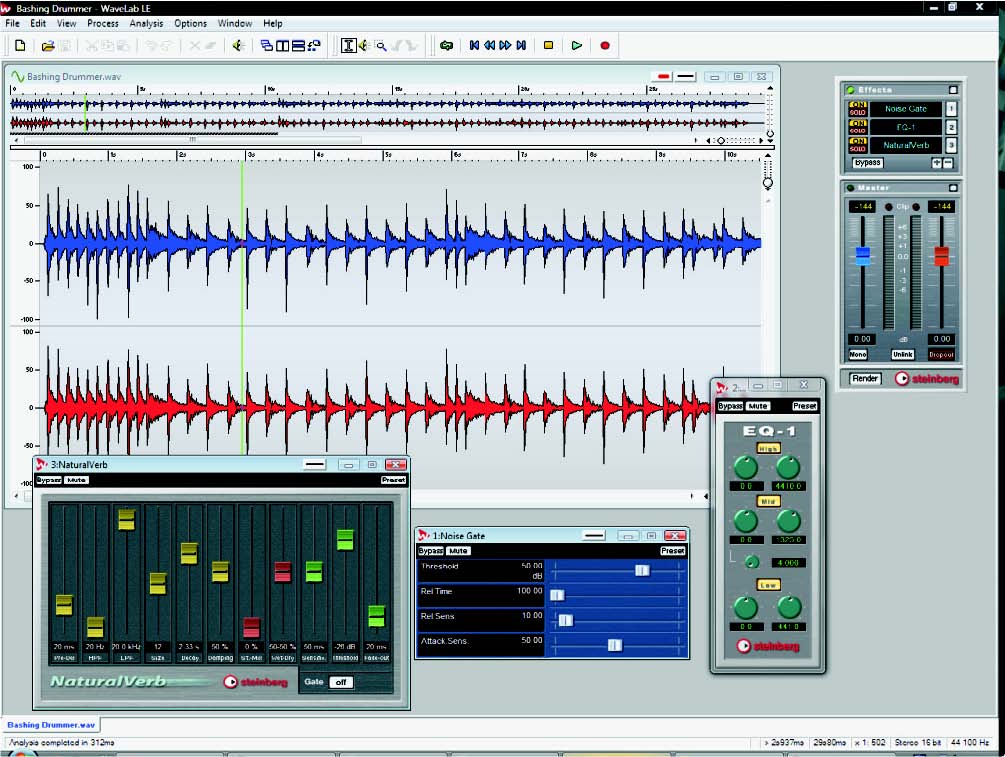
Task: Click the fast-forward transport button
Action: click(x=505, y=46)
